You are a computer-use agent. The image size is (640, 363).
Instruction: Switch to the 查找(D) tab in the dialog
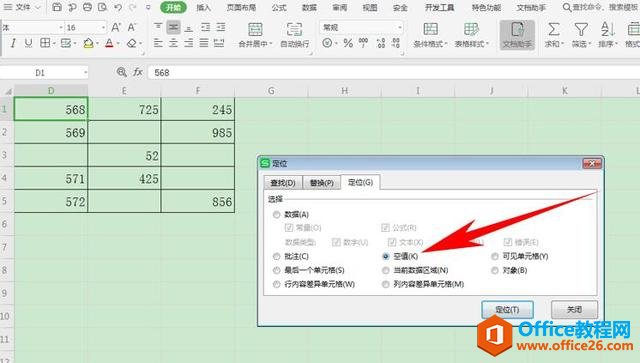[283, 183]
